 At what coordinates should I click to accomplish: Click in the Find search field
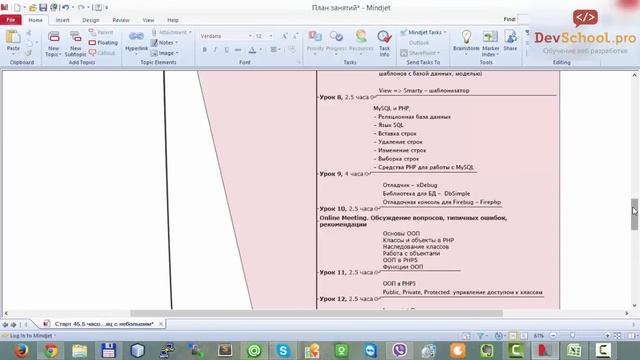523,19
